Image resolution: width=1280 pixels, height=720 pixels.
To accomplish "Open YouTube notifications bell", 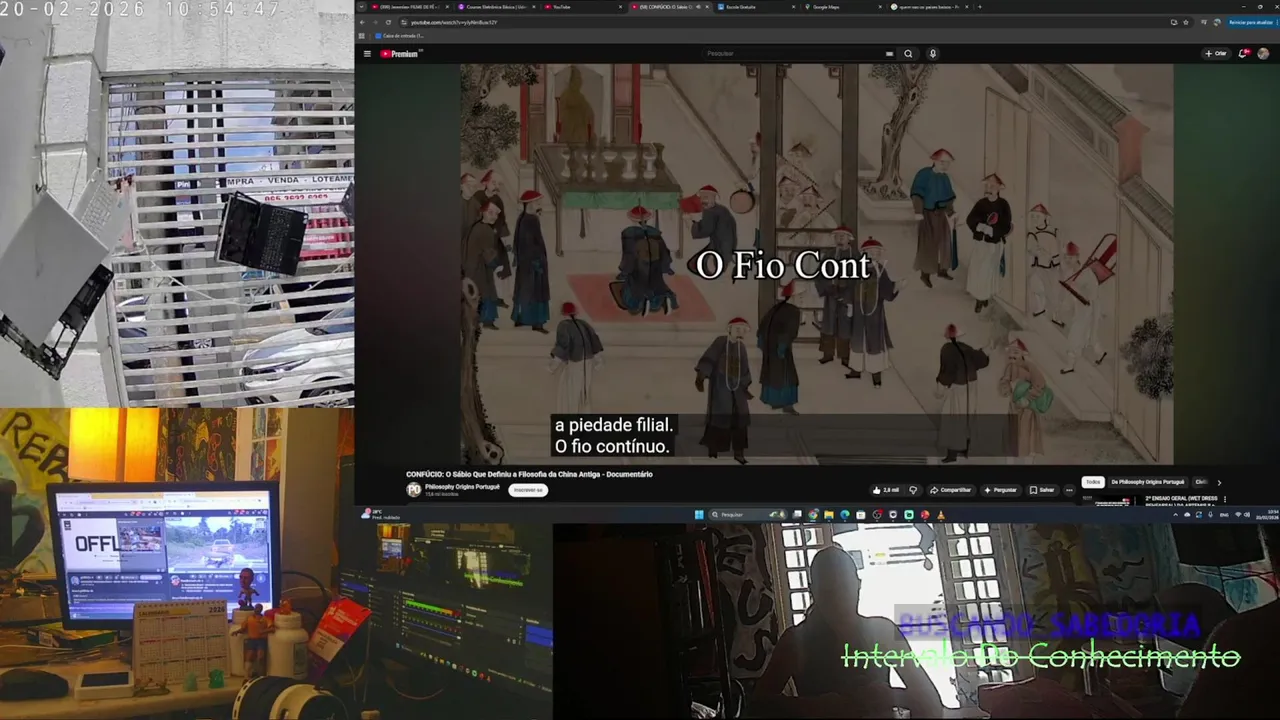I will pos(1243,54).
